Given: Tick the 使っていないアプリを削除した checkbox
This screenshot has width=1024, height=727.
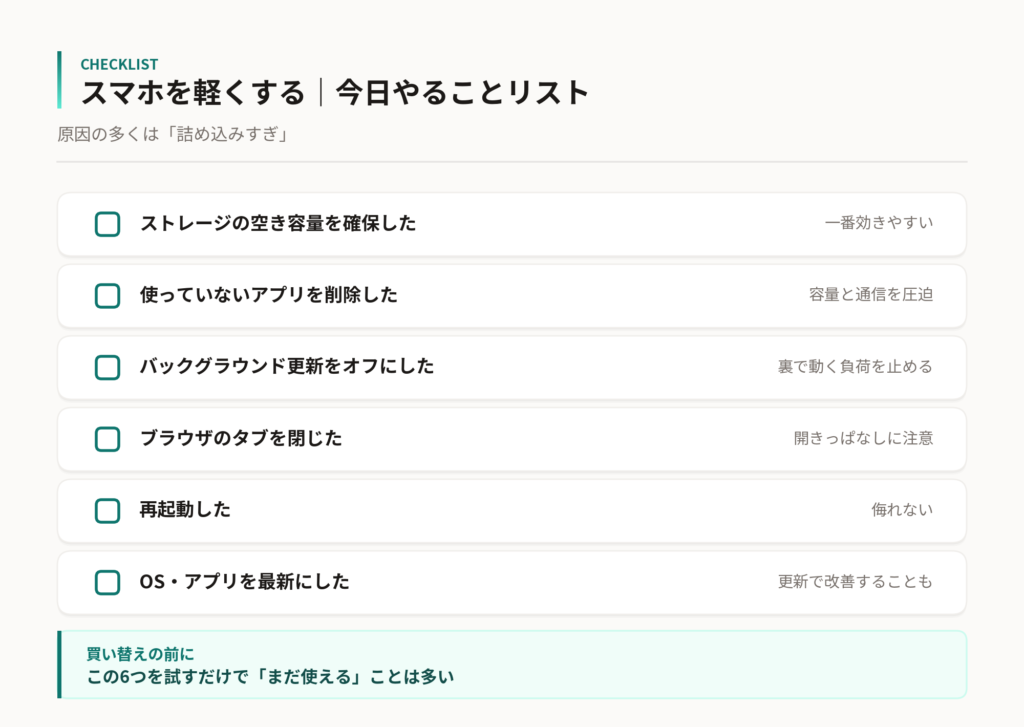Looking at the screenshot, I should pos(108,296).
